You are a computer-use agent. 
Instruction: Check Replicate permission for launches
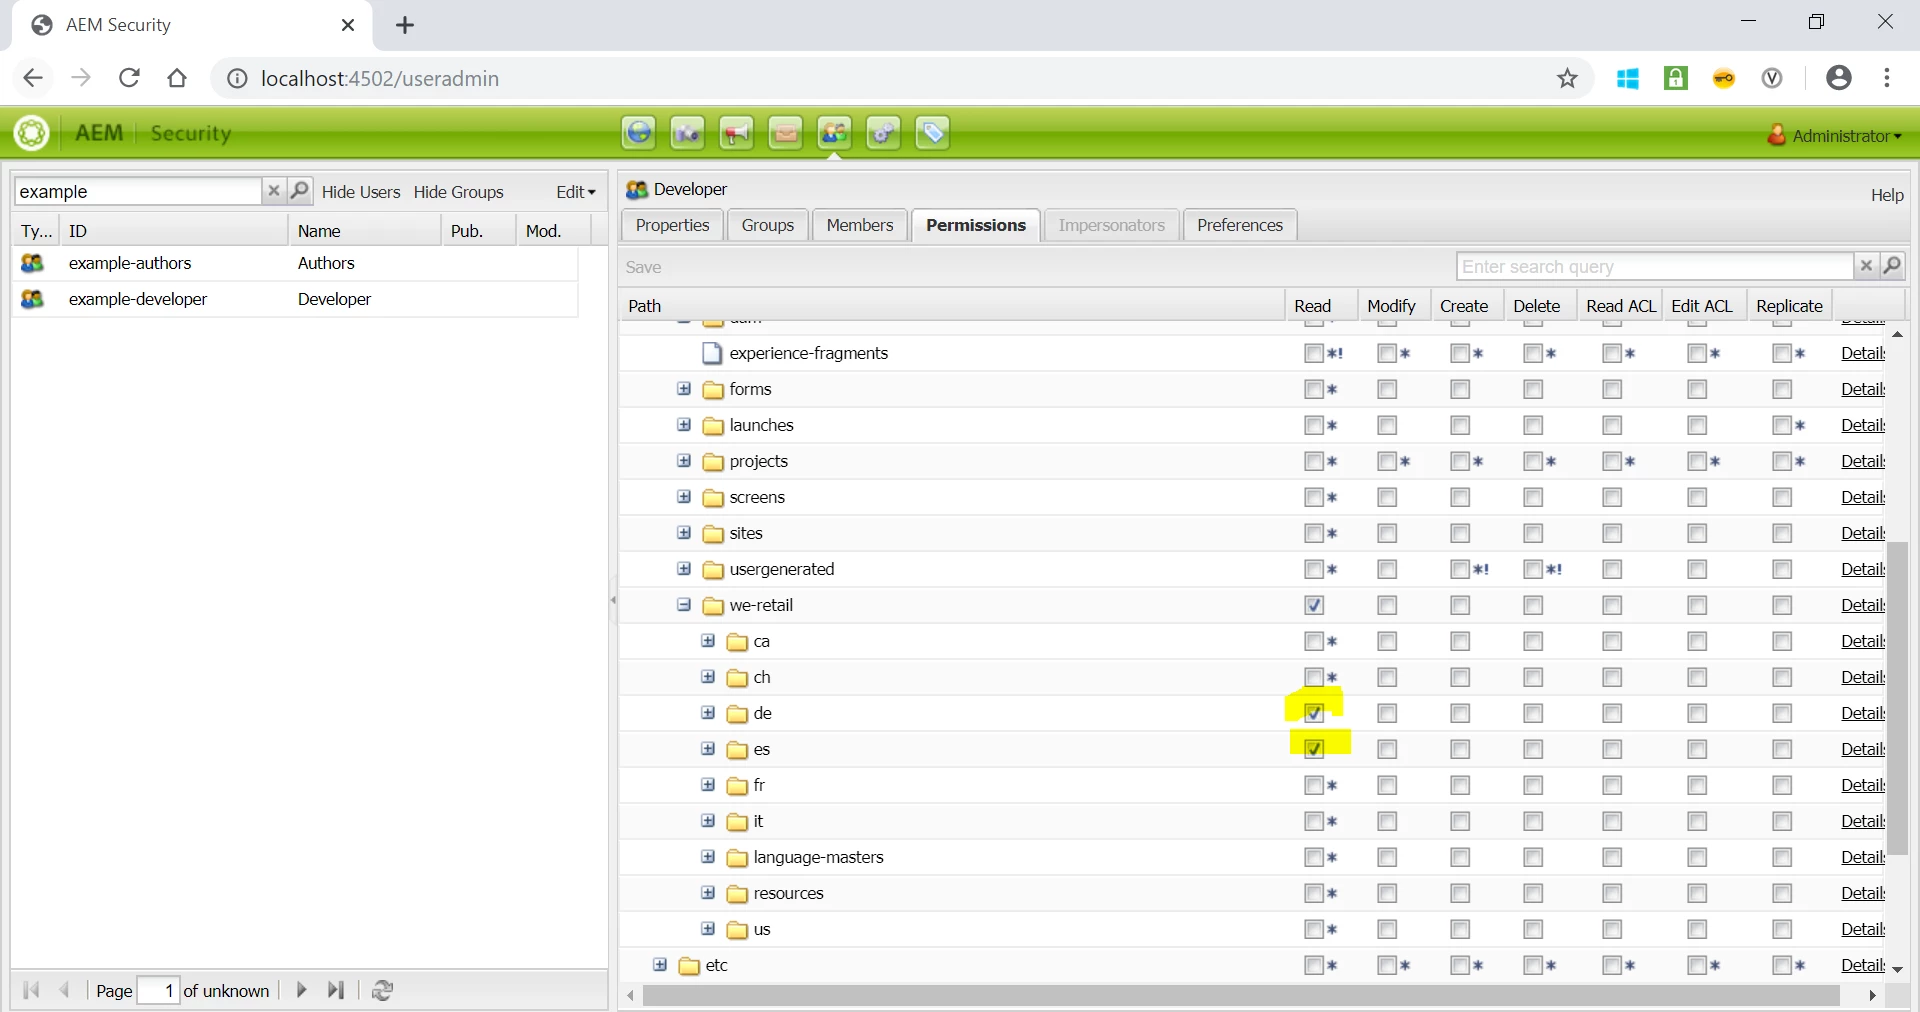click(x=1782, y=425)
